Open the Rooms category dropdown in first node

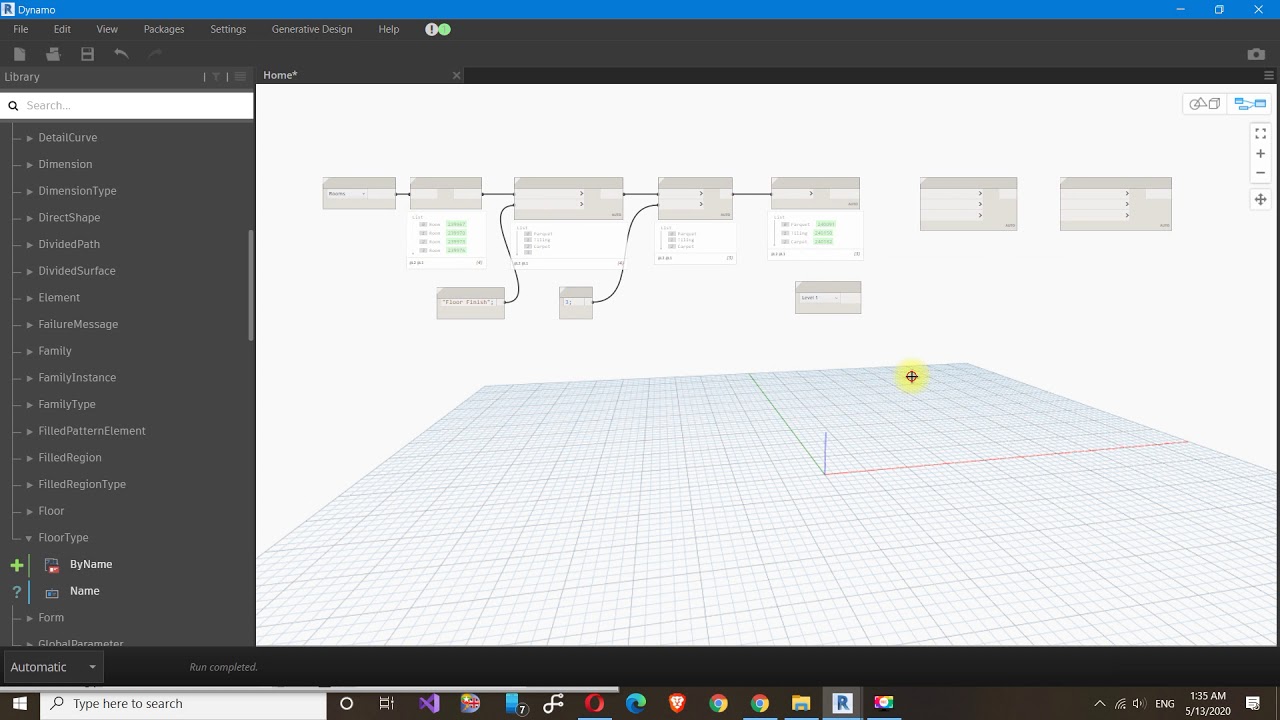pos(347,194)
